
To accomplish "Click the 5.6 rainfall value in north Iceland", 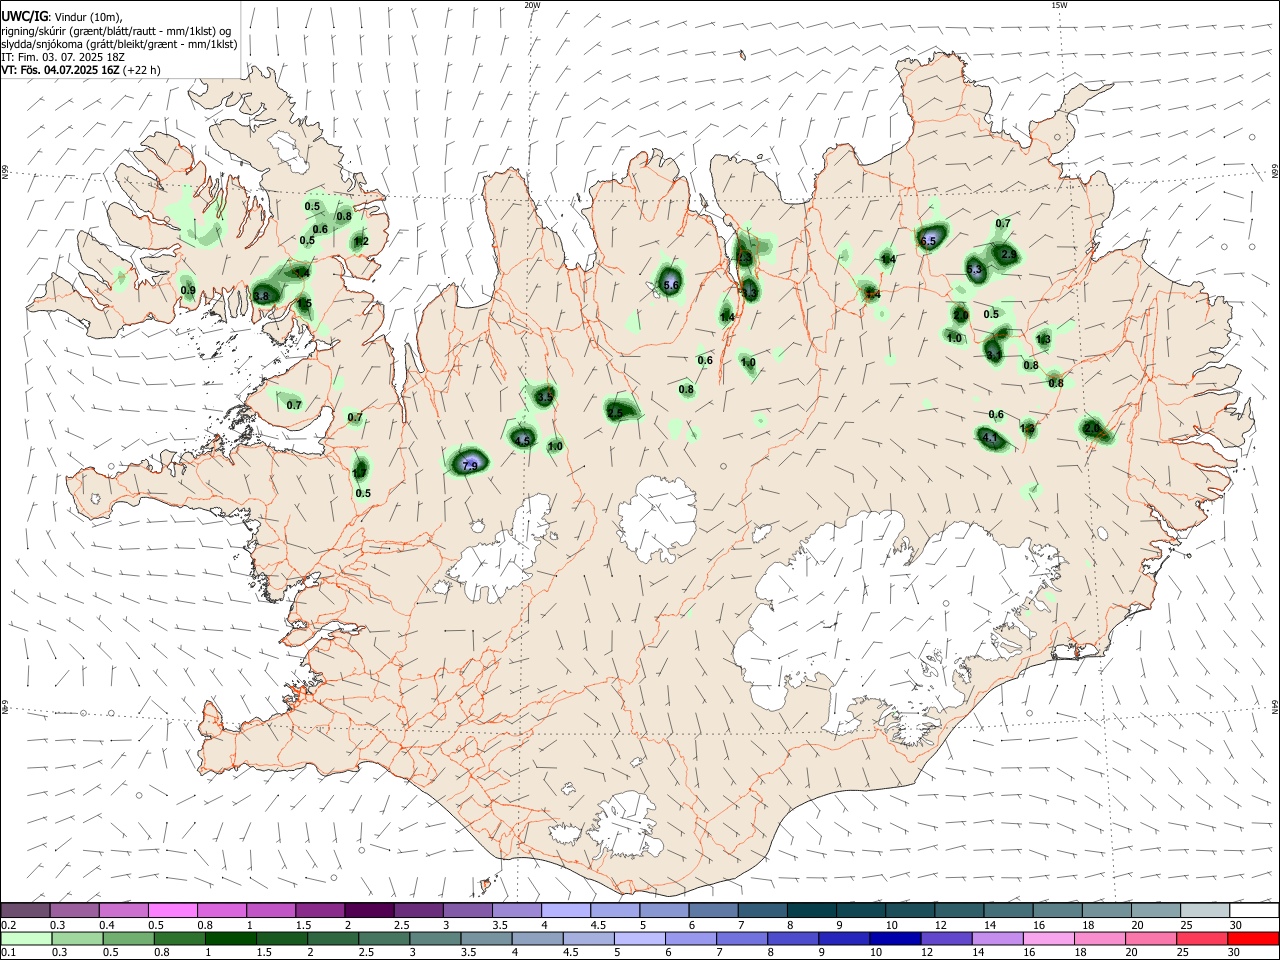I will point(671,286).
